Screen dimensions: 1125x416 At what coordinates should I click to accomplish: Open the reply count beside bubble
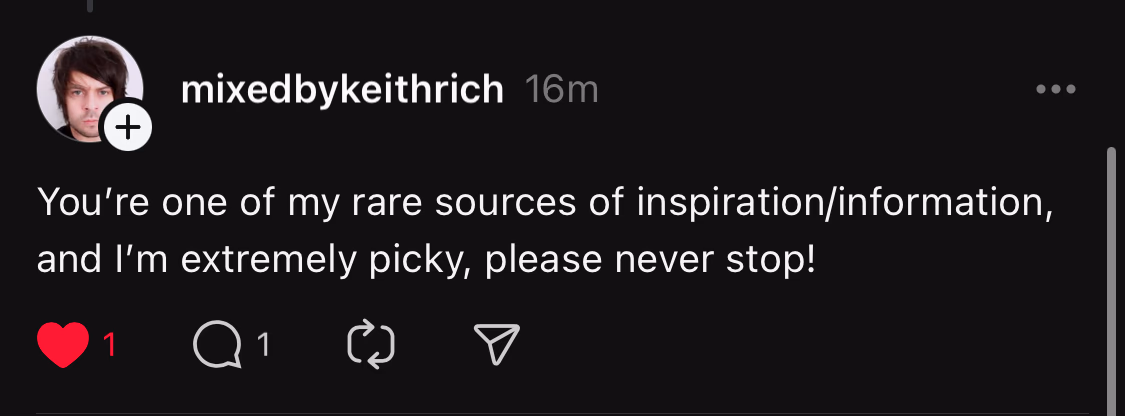[x=263, y=346]
